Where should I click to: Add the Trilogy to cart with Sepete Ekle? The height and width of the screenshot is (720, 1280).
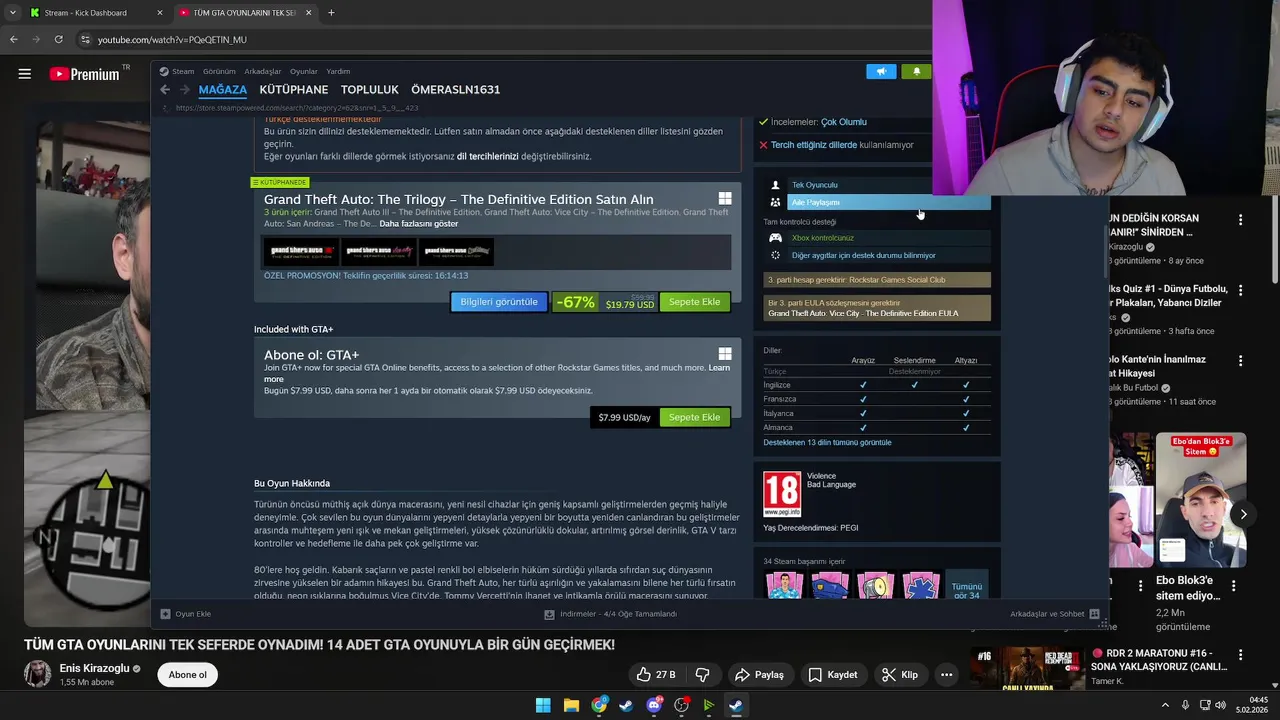(x=694, y=302)
